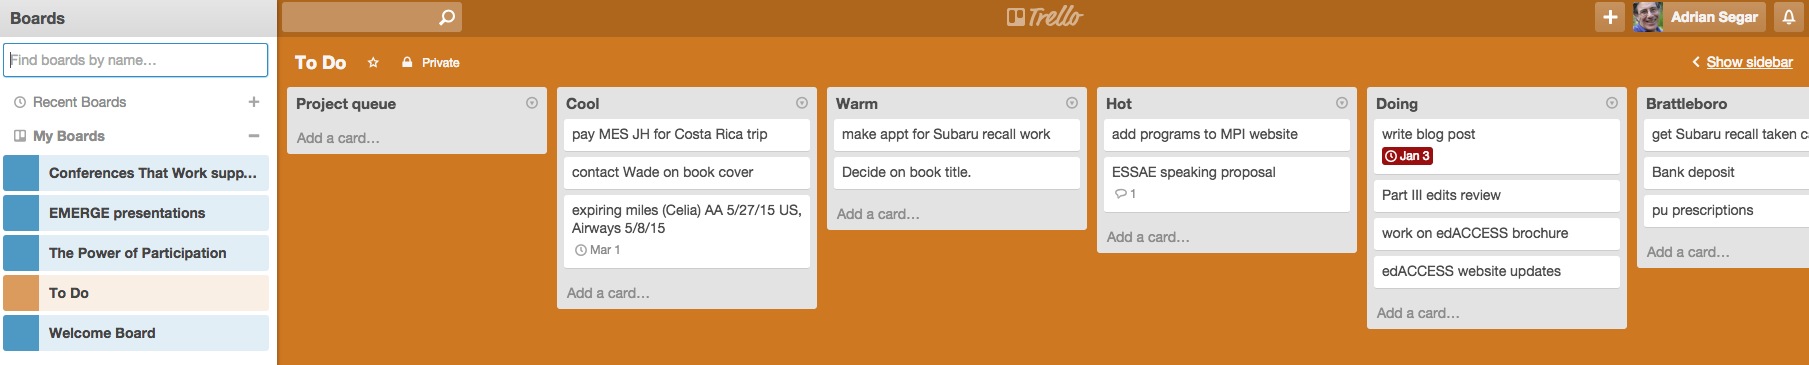Open Hot list options menu
Viewport: 1809px width, 365px height.
(x=1342, y=103)
